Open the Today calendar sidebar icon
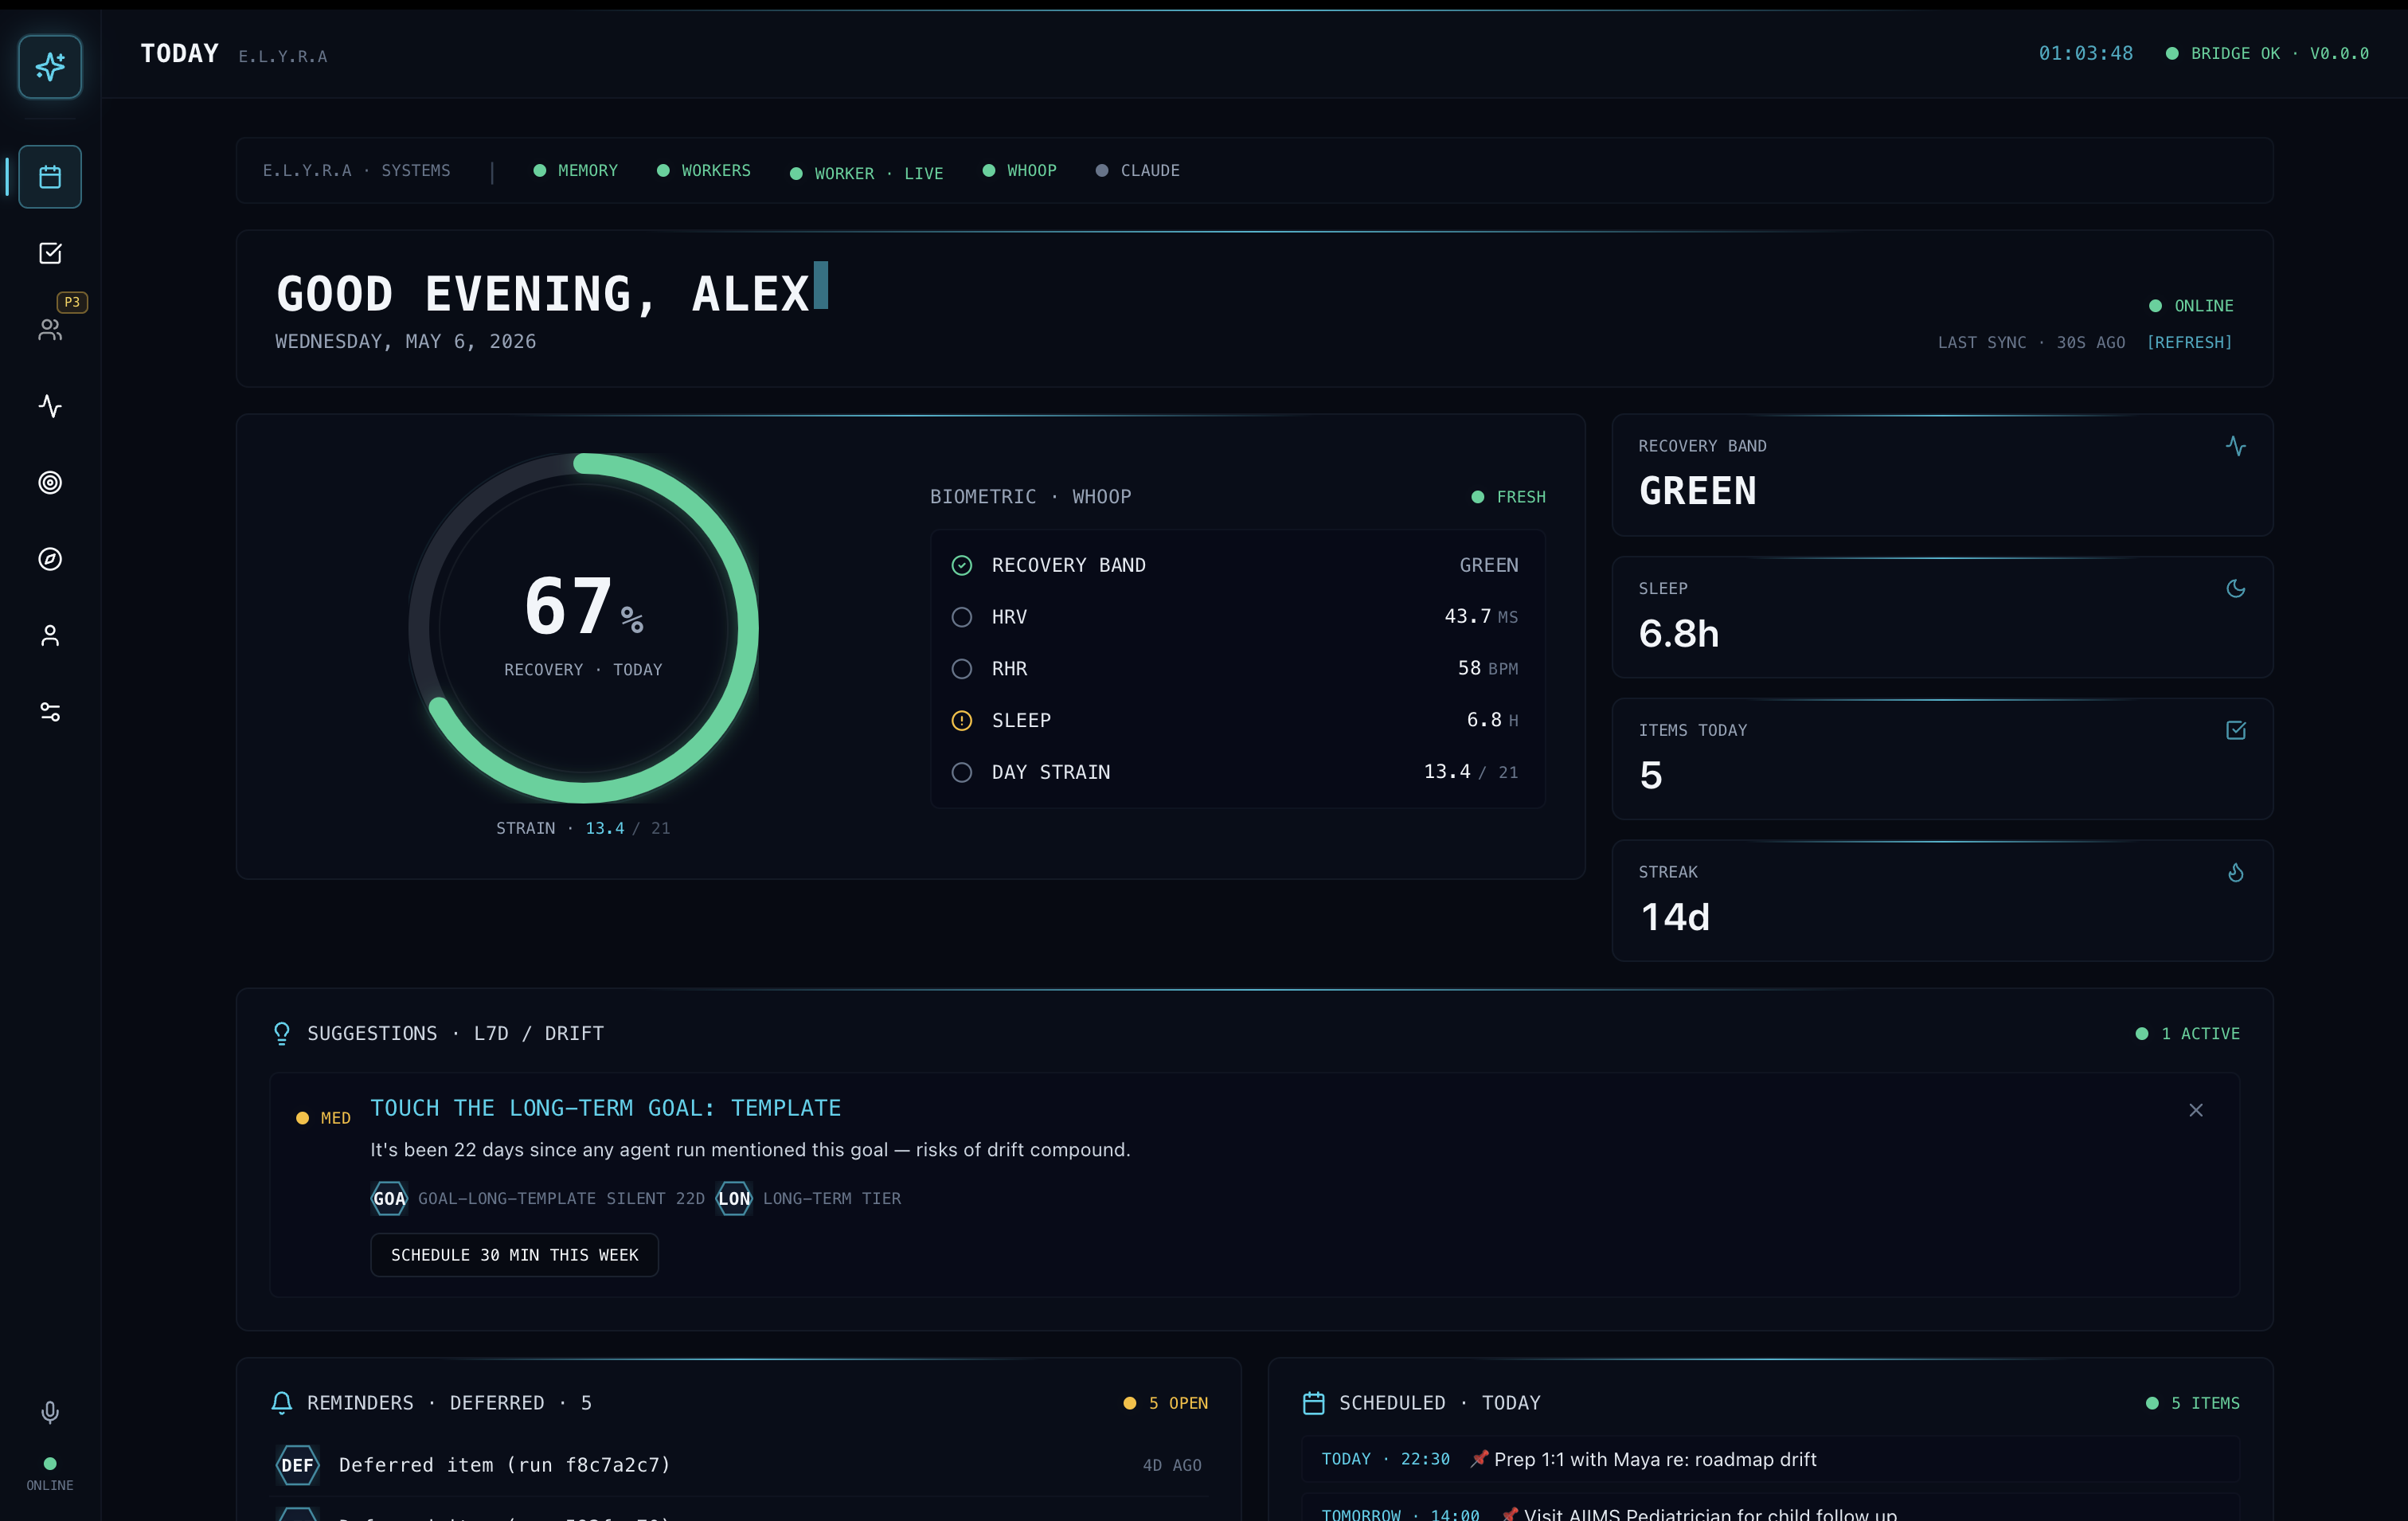2408x1521 pixels. point(50,177)
